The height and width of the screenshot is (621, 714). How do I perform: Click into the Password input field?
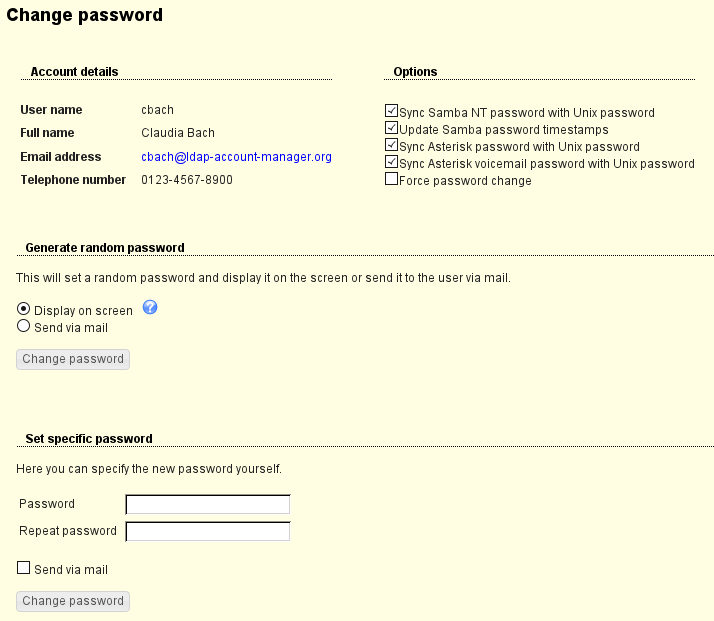[207, 504]
